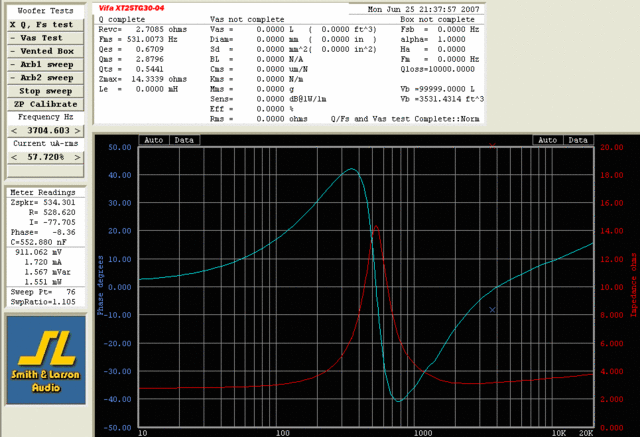Viewport: 640px width, 437px height.
Task: Click the Woofer Tests heading
Action: [x=45, y=11]
